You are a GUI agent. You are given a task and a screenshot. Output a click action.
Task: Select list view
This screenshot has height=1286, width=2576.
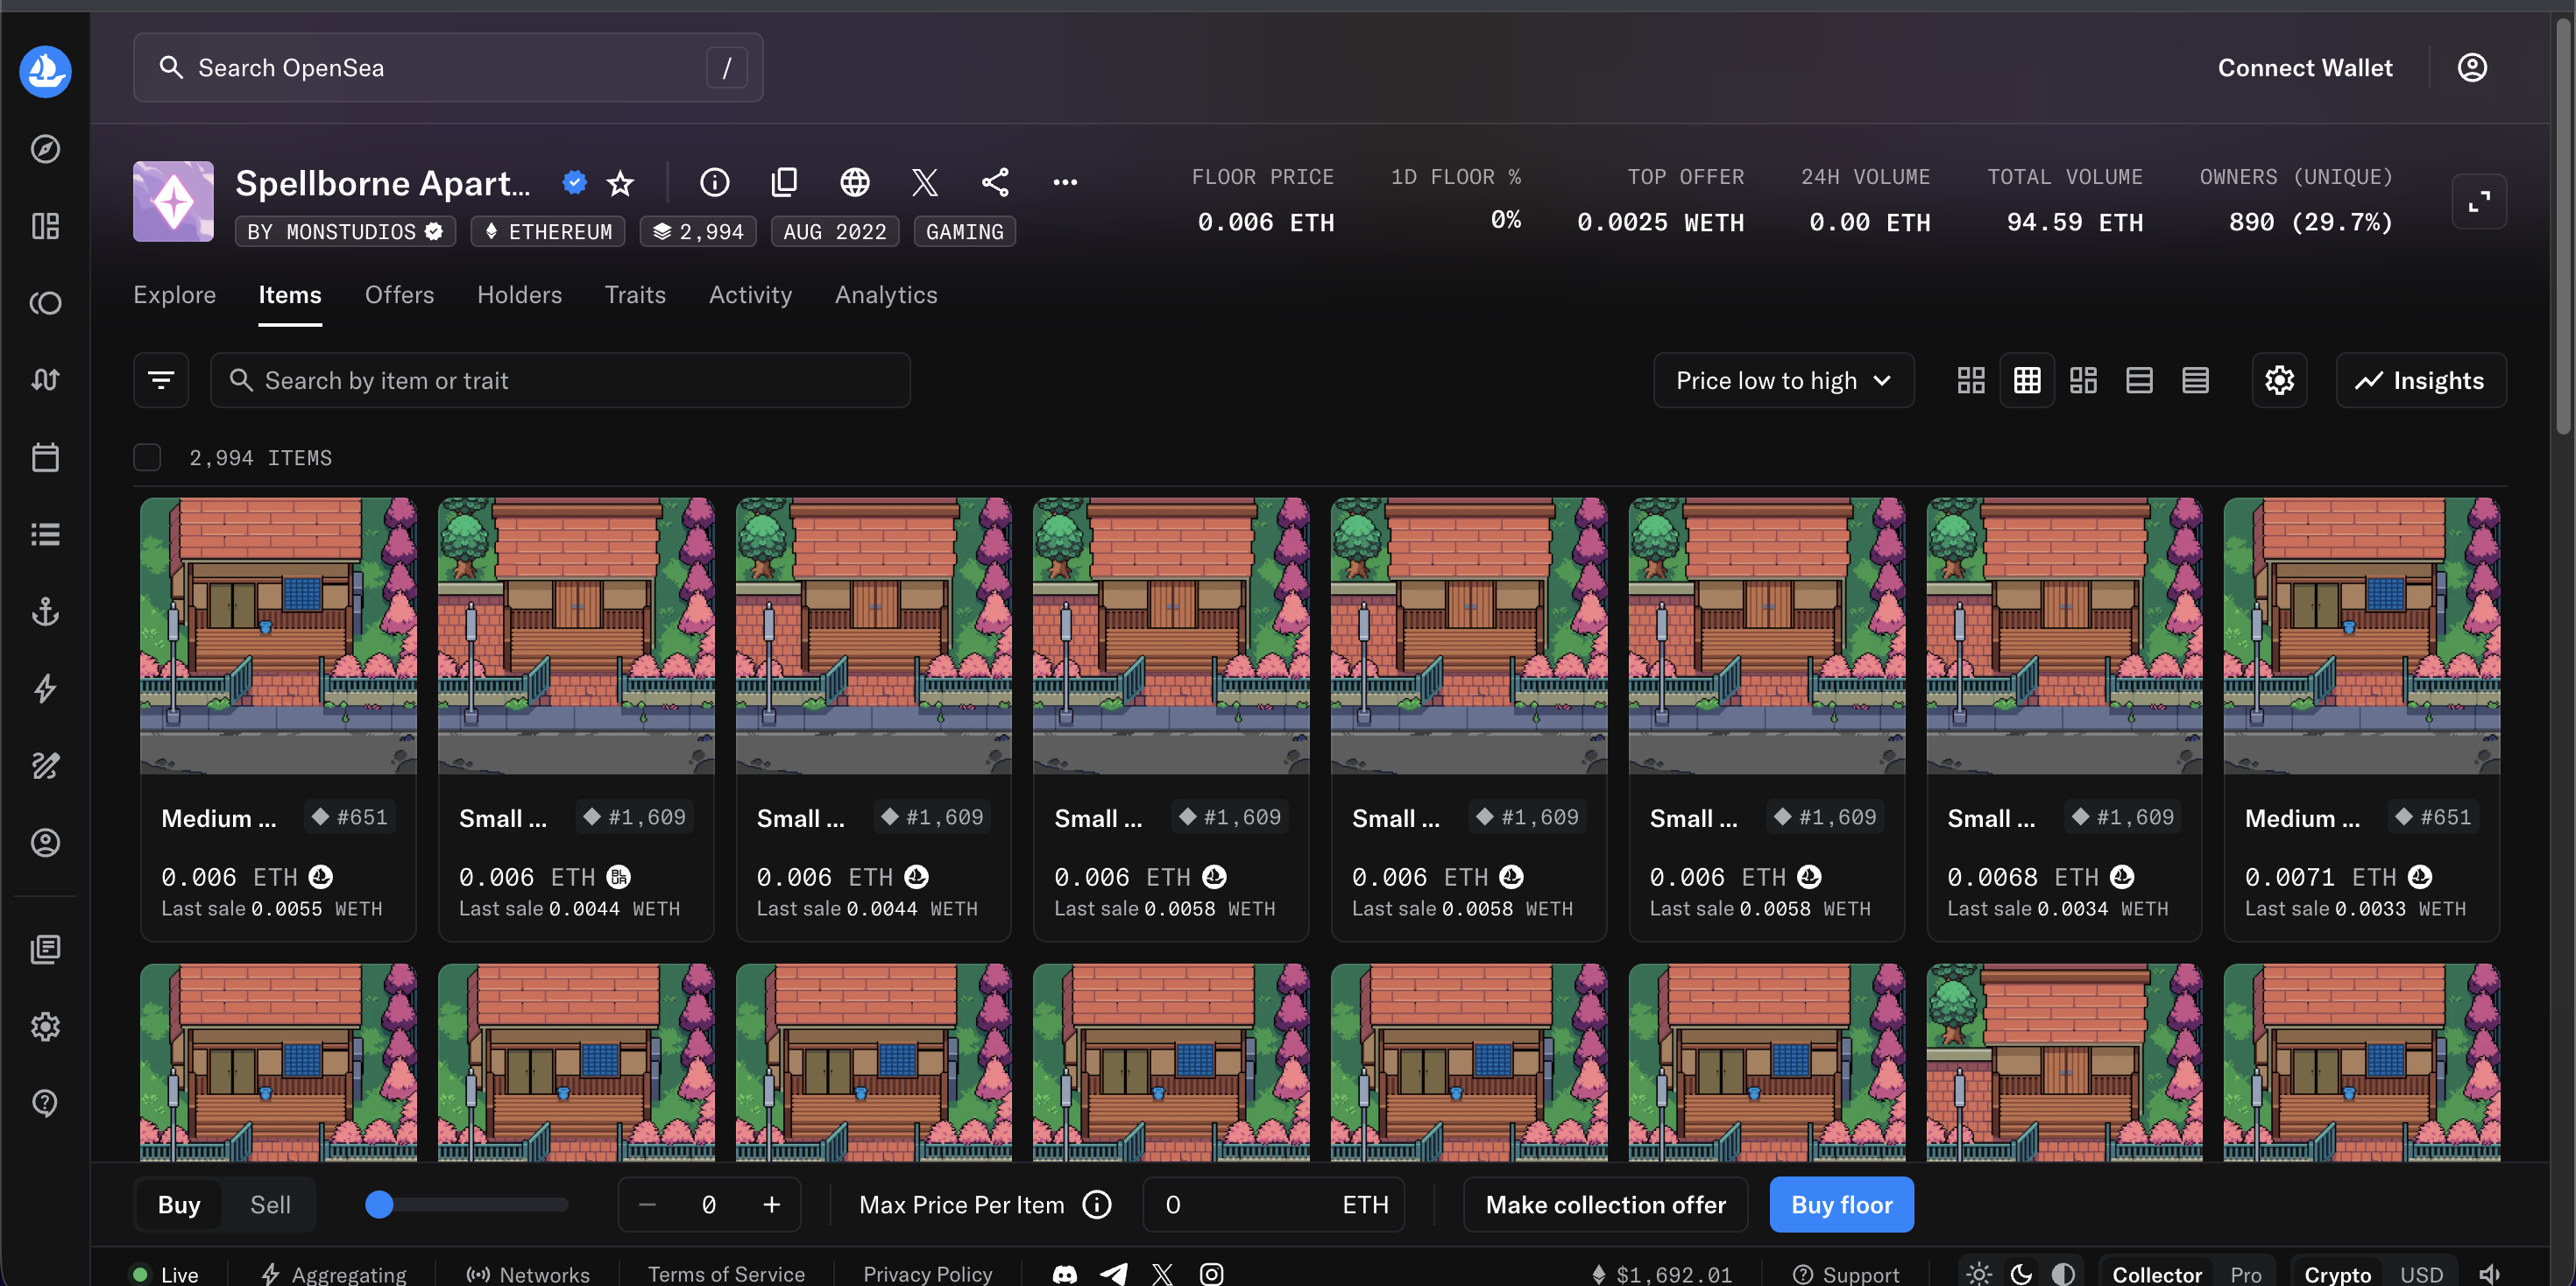point(2139,380)
